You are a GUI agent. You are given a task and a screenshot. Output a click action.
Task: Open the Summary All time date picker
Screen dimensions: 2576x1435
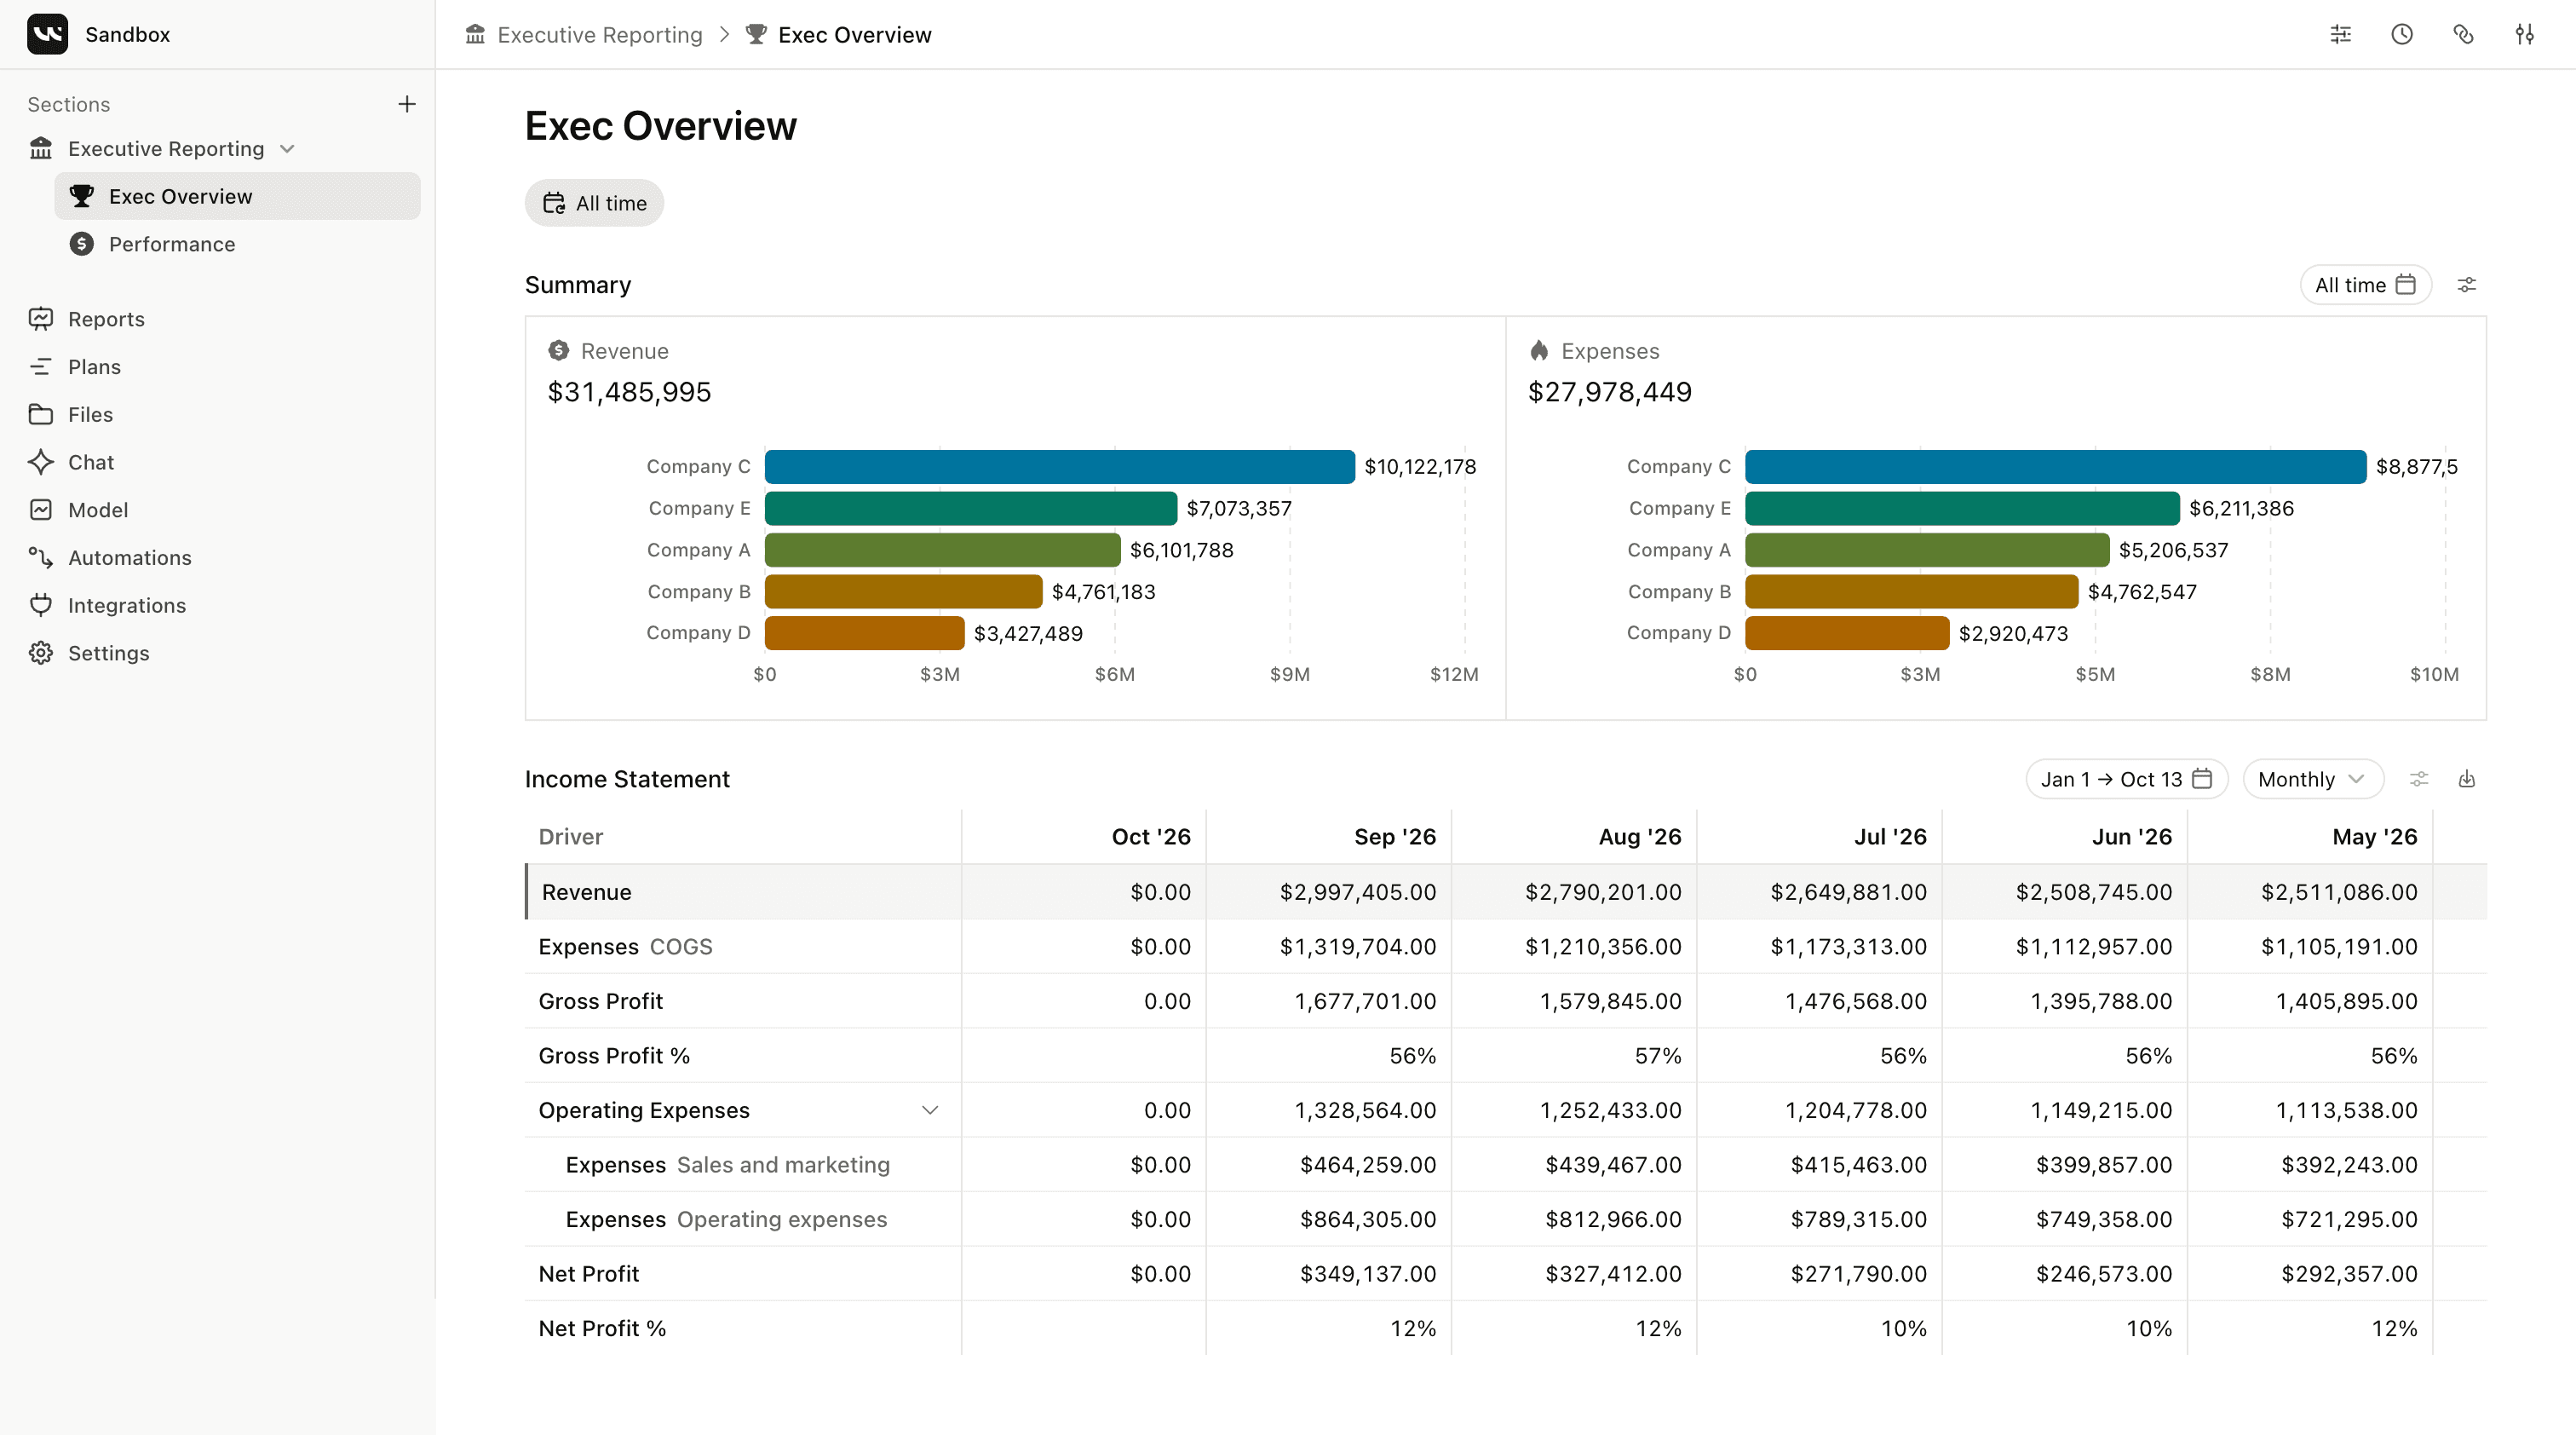tap(2365, 285)
